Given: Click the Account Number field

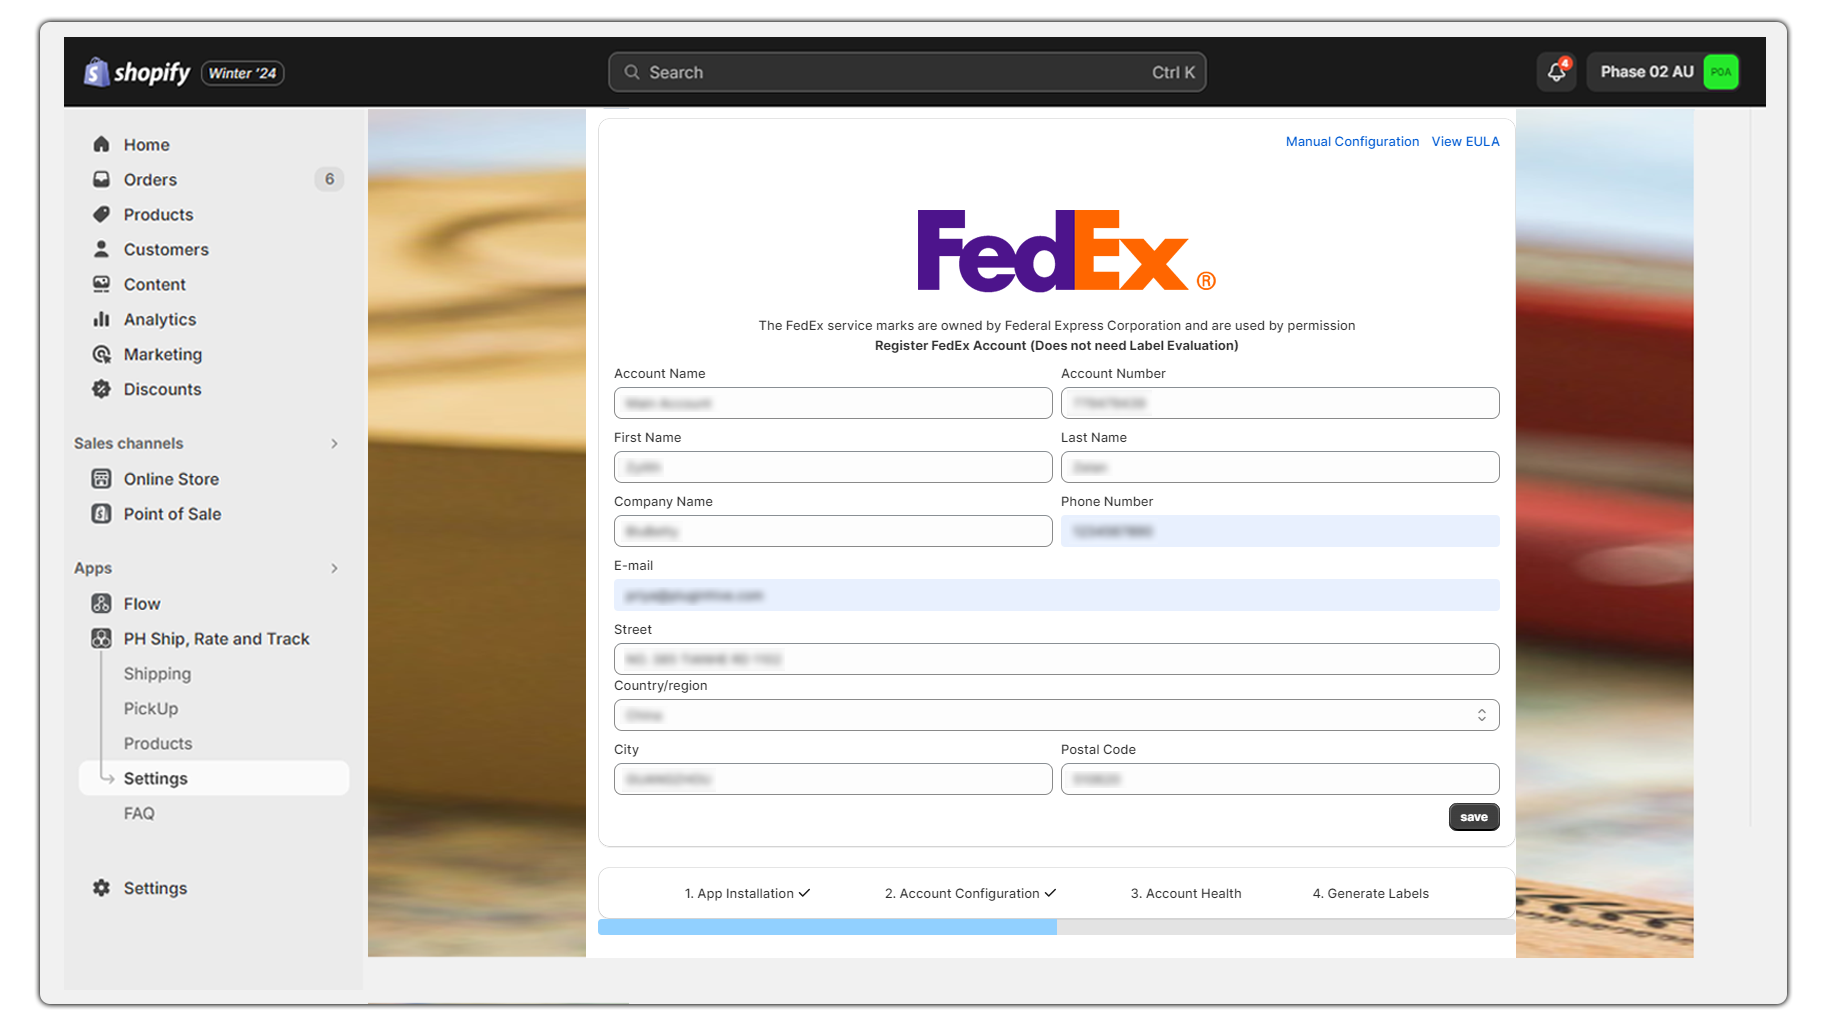Looking at the screenshot, I should coord(1280,403).
